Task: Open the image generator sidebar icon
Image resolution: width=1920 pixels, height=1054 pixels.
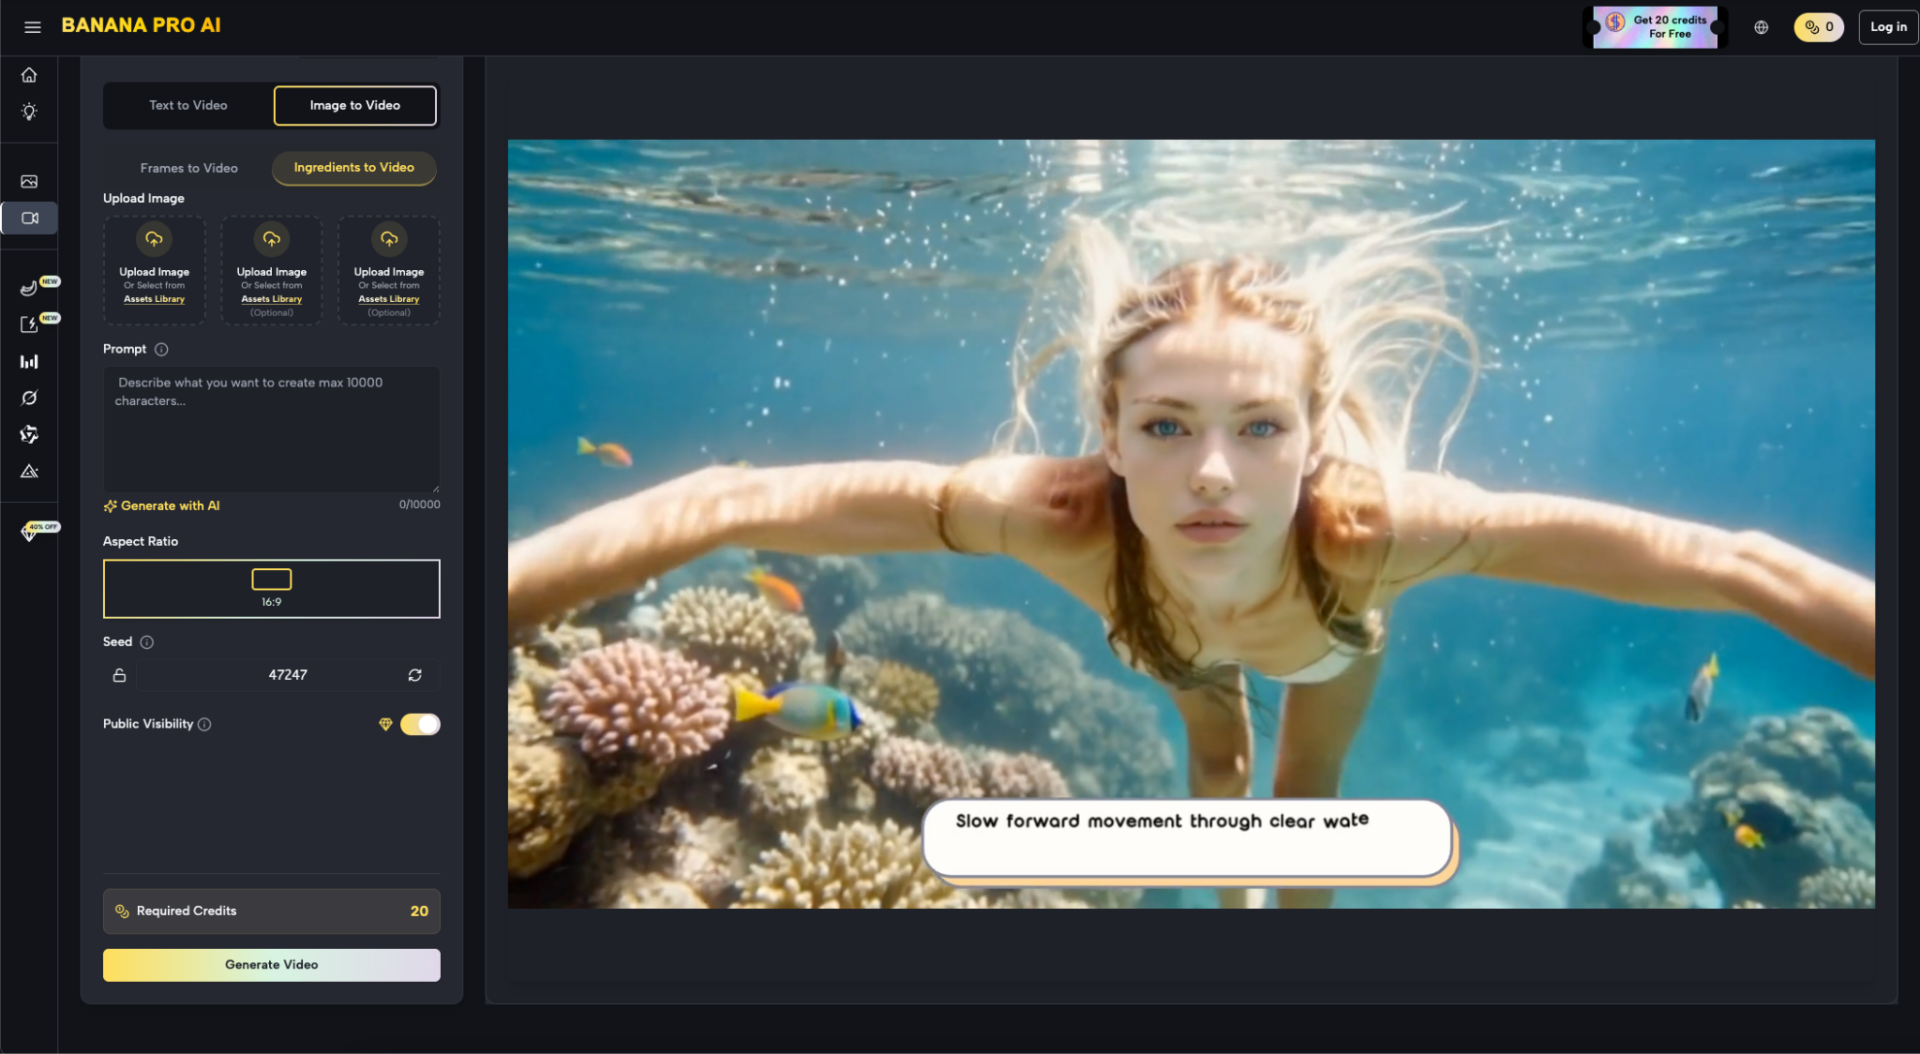Action: click(29, 182)
